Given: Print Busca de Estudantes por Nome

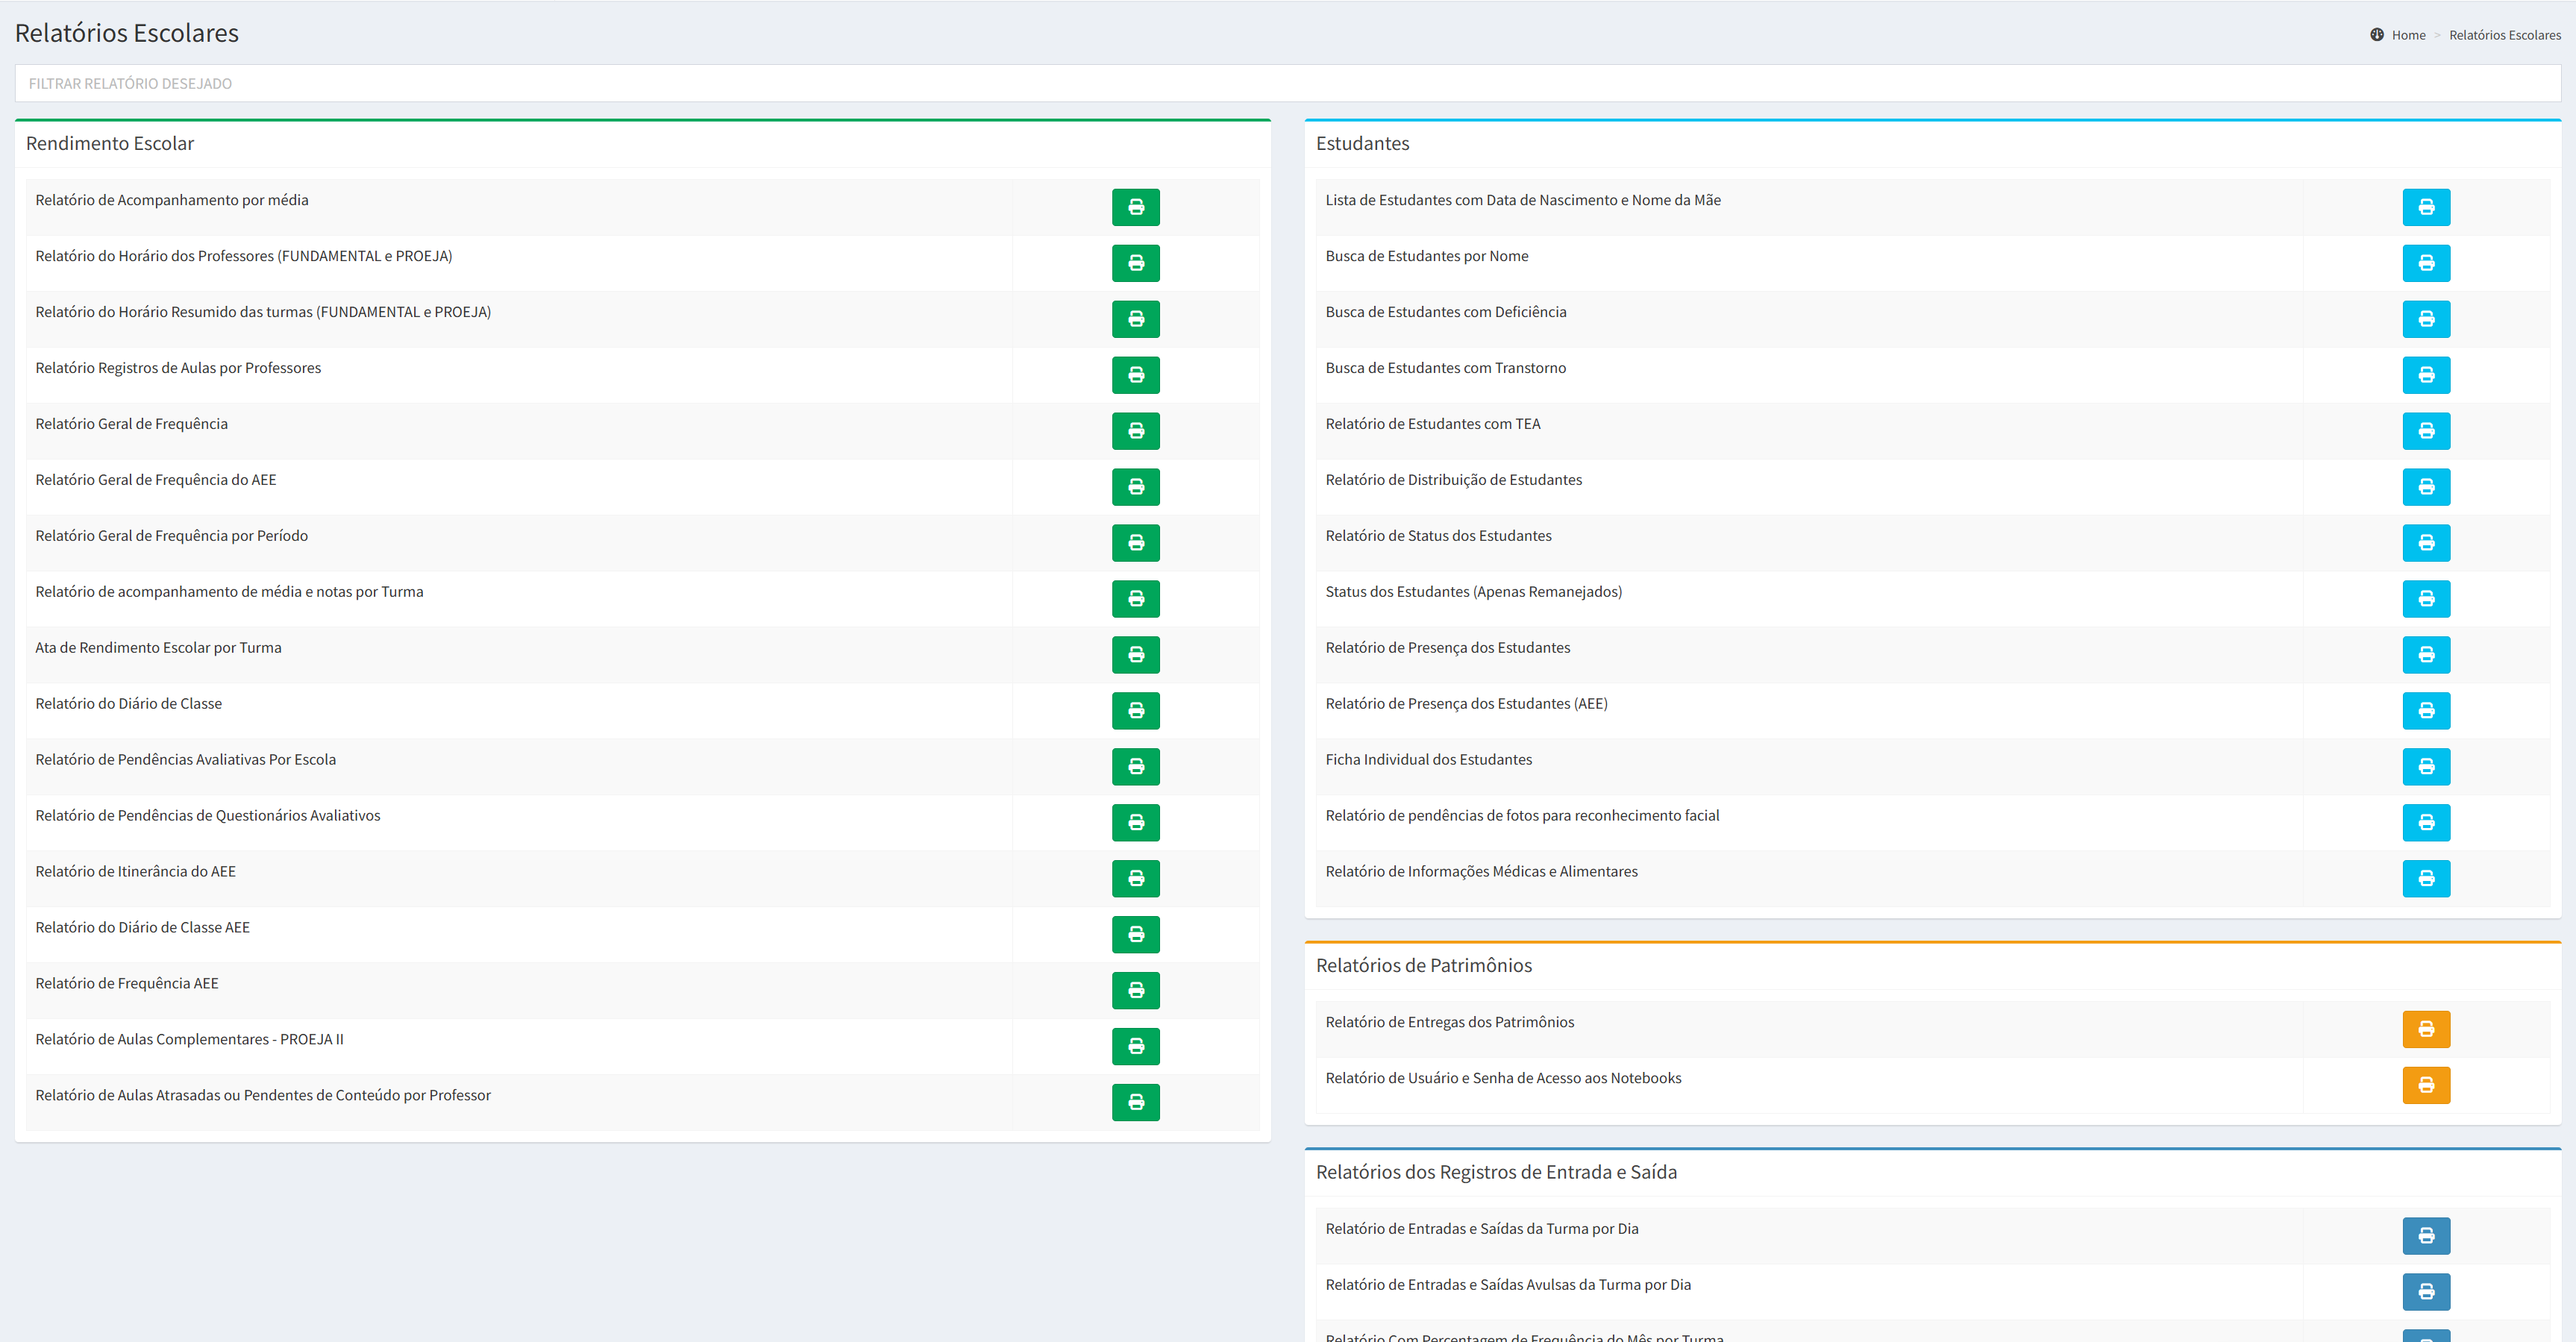Looking at the screenshot, I should [x=2425, y=263].
